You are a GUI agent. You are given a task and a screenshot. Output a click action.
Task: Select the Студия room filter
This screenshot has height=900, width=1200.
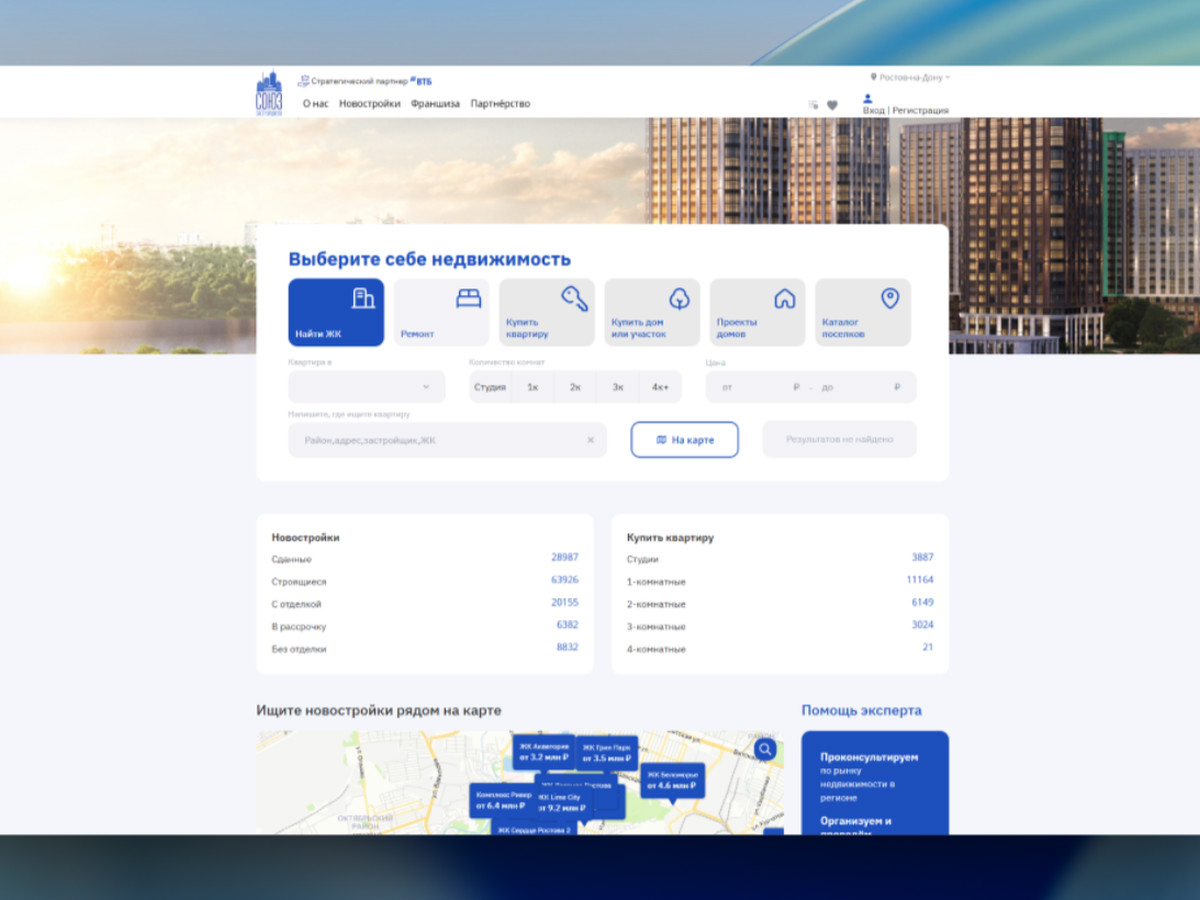tap(490, 387)
